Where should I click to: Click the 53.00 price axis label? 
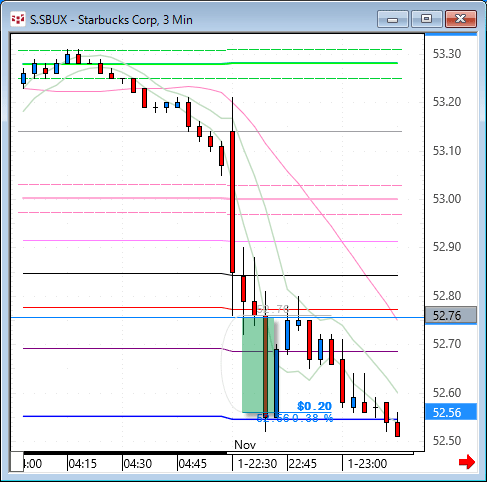447,199
